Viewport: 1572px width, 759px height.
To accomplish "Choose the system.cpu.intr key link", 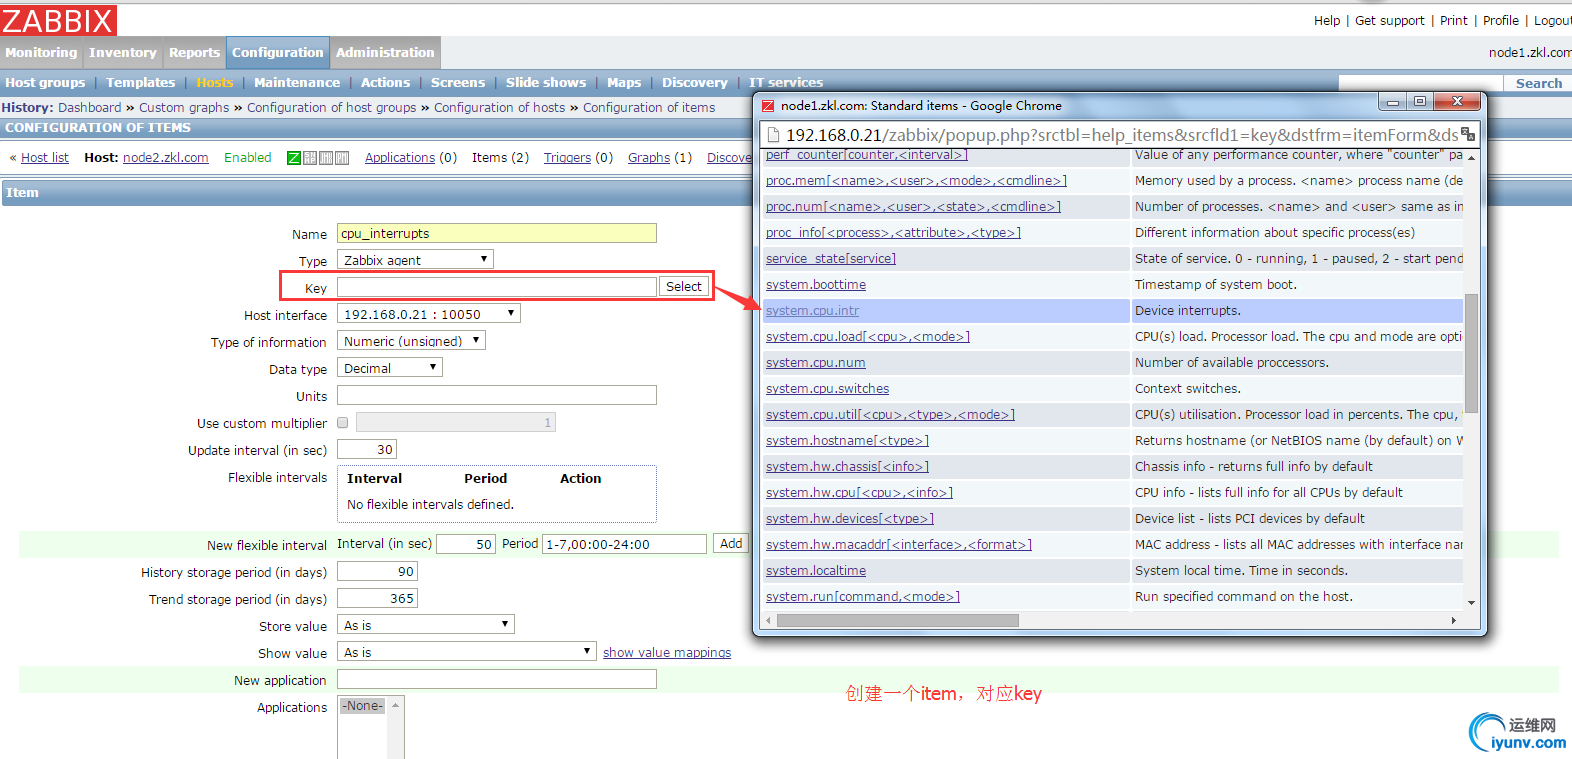I will [812, 311].
